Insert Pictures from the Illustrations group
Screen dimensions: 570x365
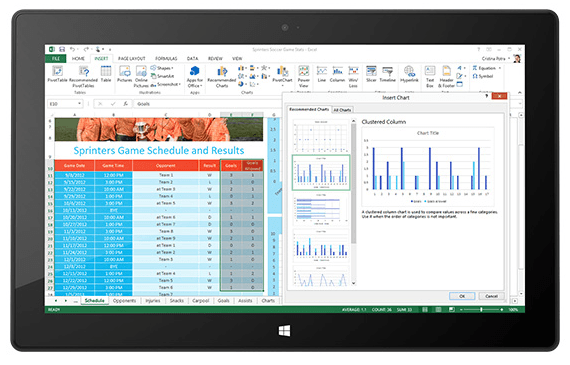(124, 74)
